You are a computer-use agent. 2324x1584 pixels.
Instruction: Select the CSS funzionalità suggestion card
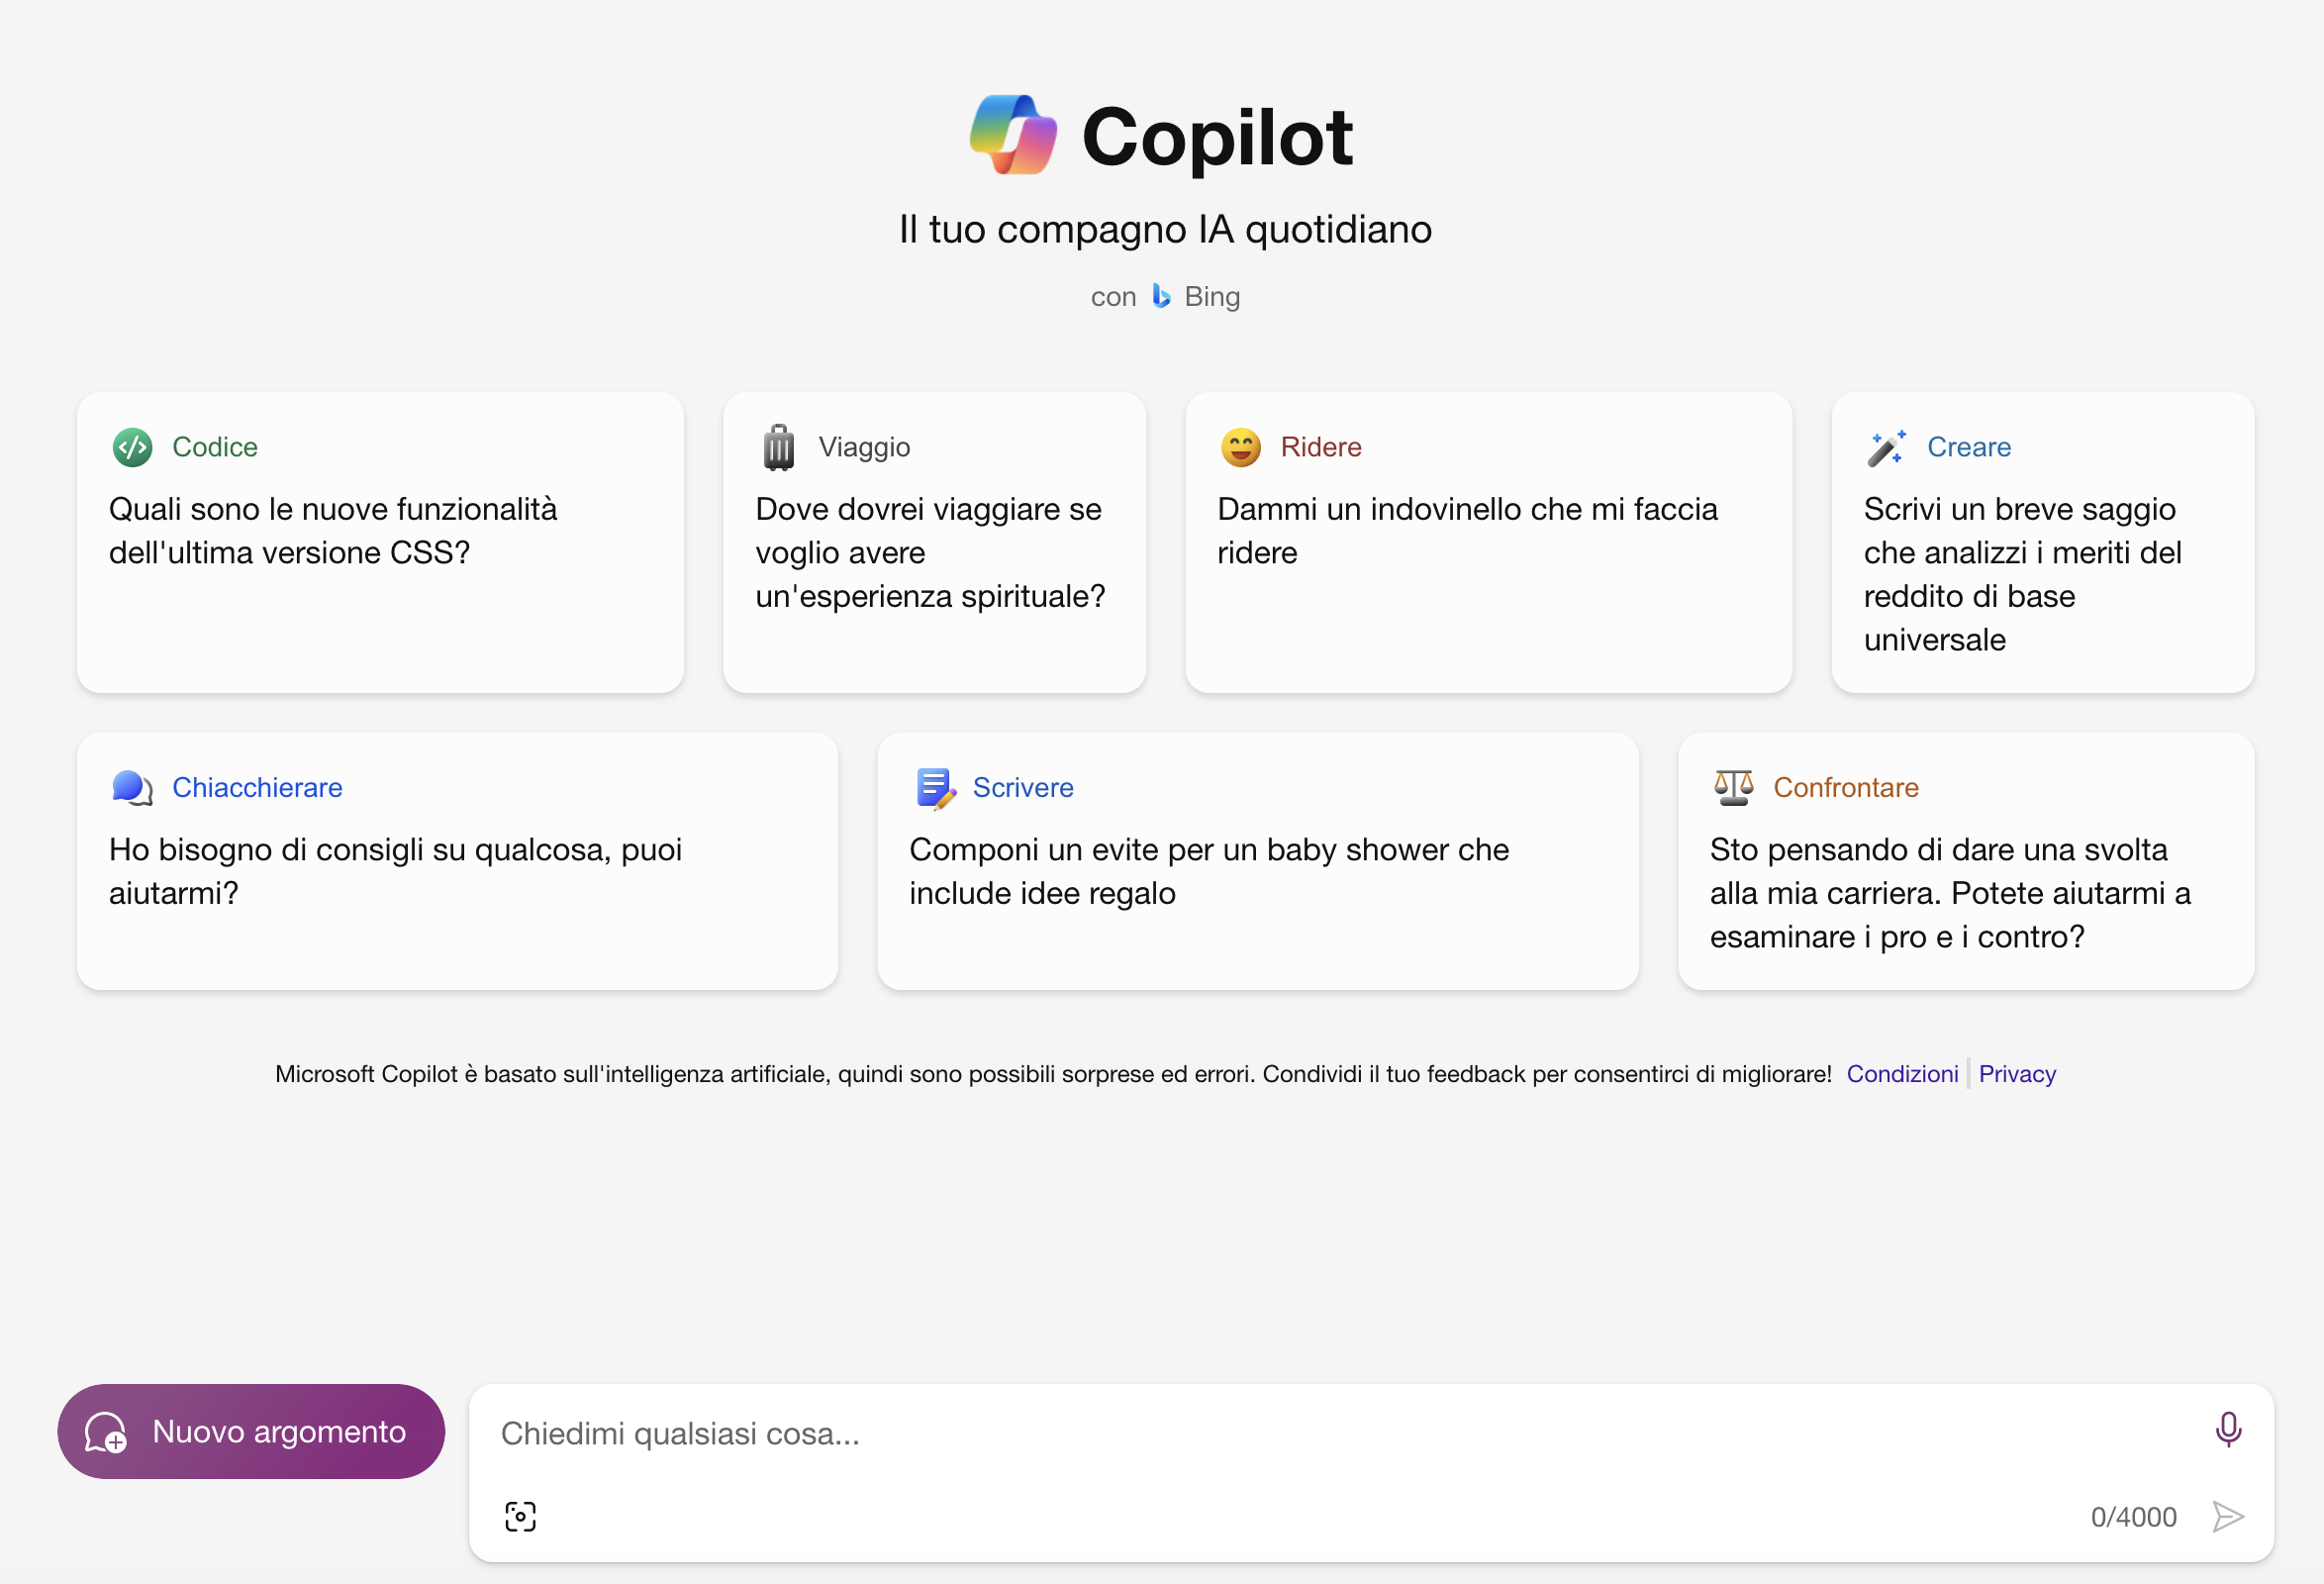pos(380,542)
